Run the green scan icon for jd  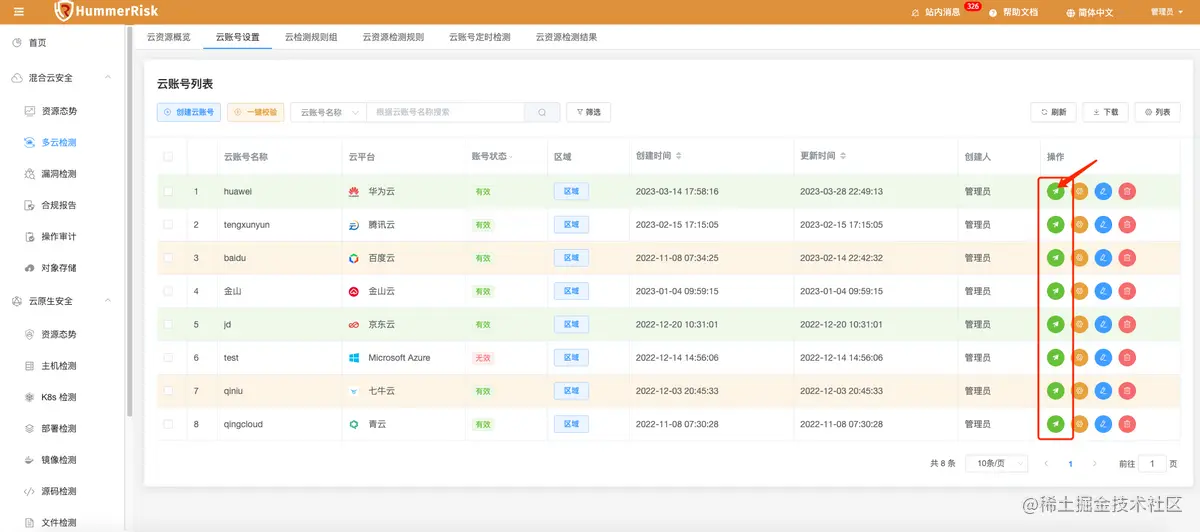tap(1055, 324)
